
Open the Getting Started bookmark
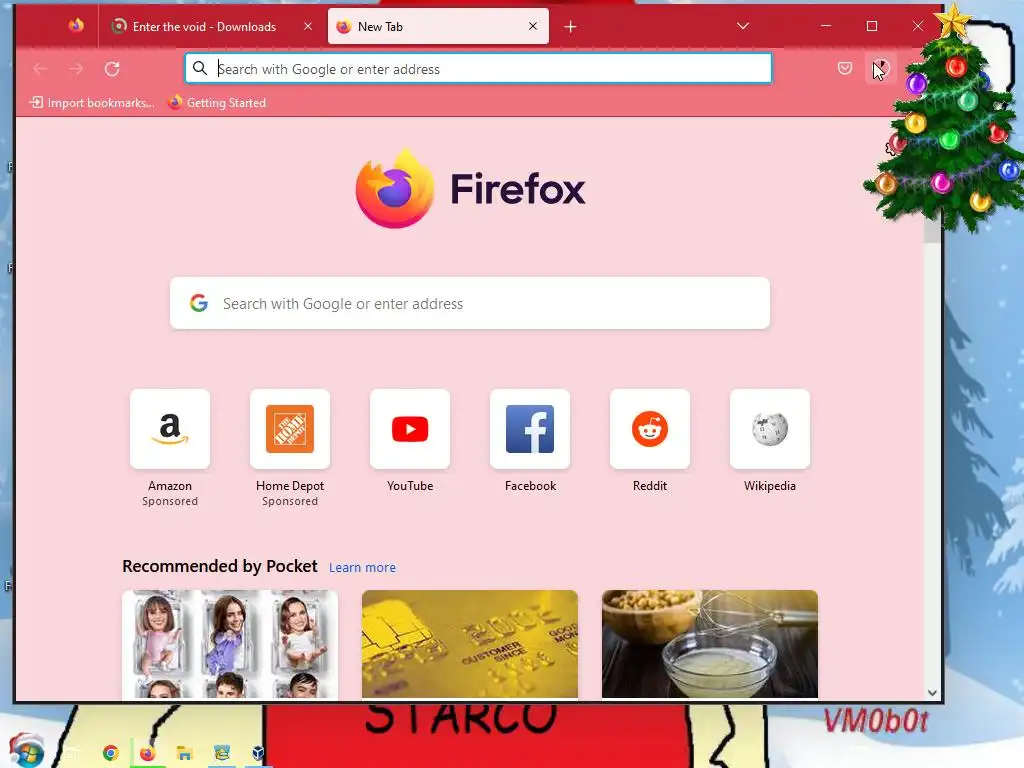pos(217,103)
